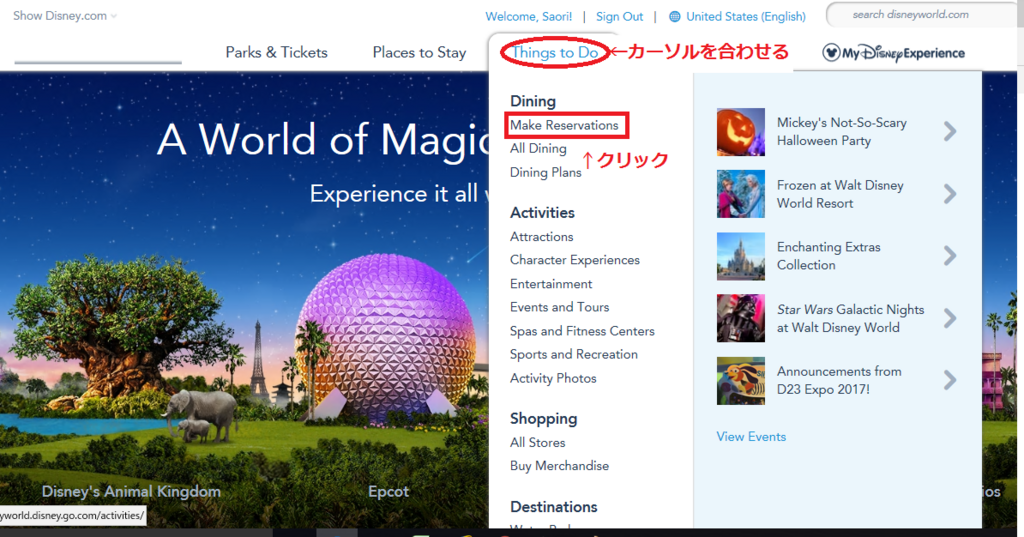Screen dimensions: 1024x537
Task: Select the Things to Do menu tab
Action: 555,52
